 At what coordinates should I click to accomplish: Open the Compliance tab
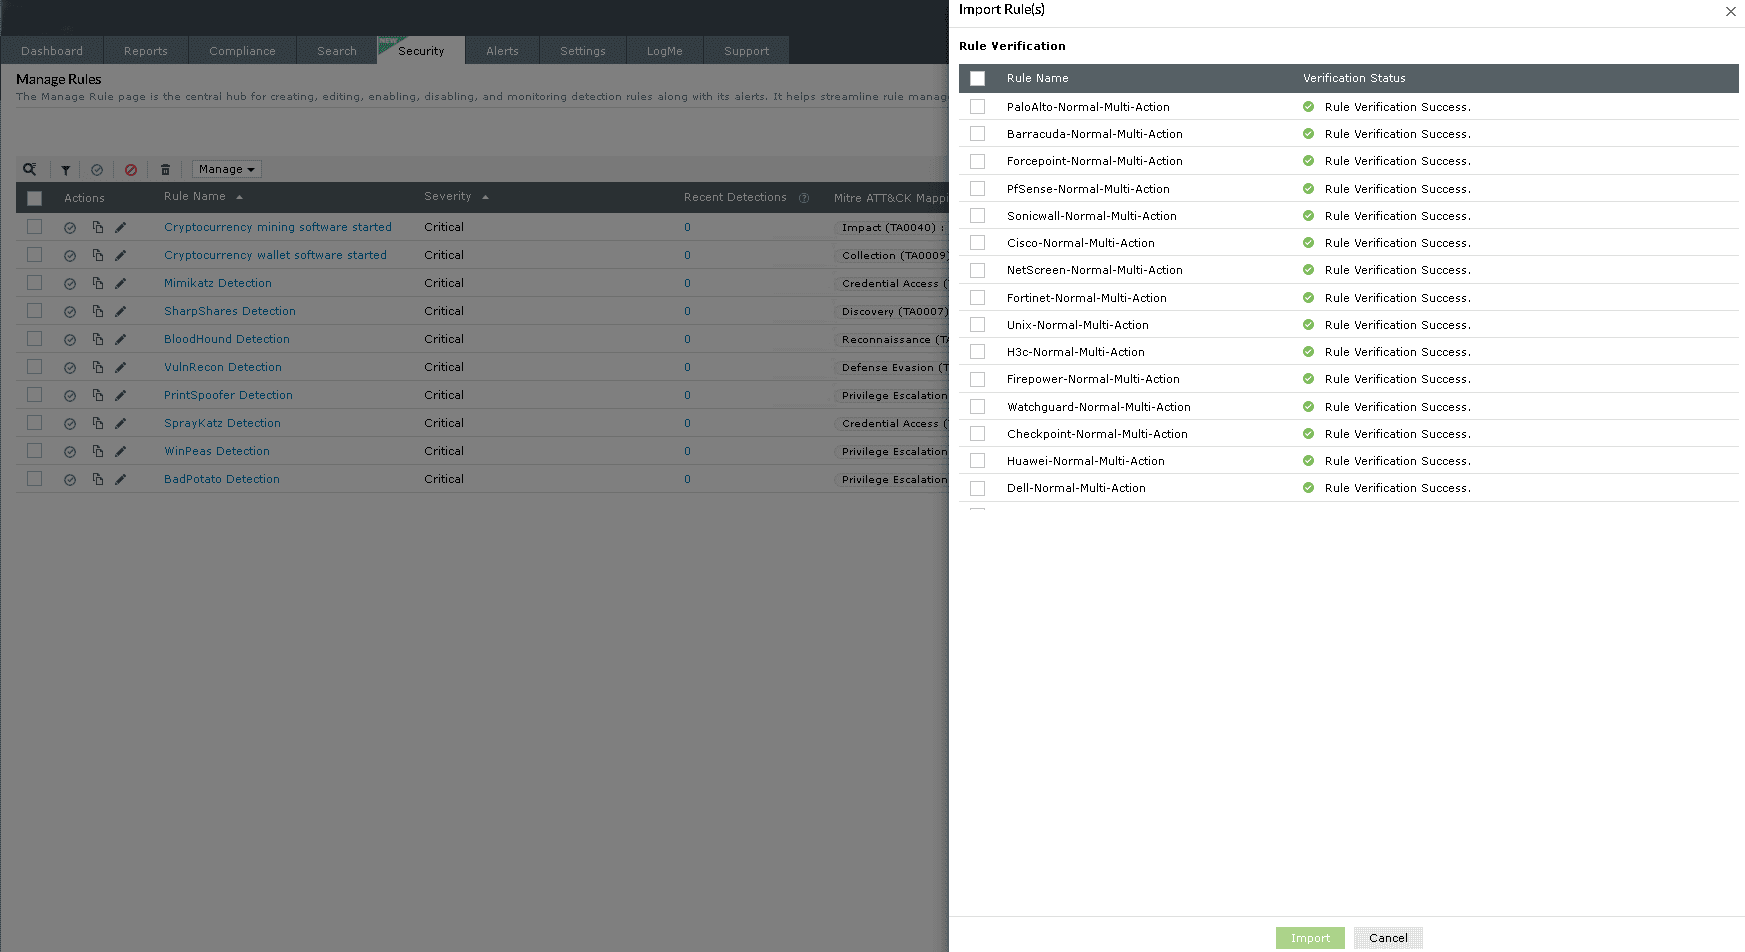(x=242, y=50)
